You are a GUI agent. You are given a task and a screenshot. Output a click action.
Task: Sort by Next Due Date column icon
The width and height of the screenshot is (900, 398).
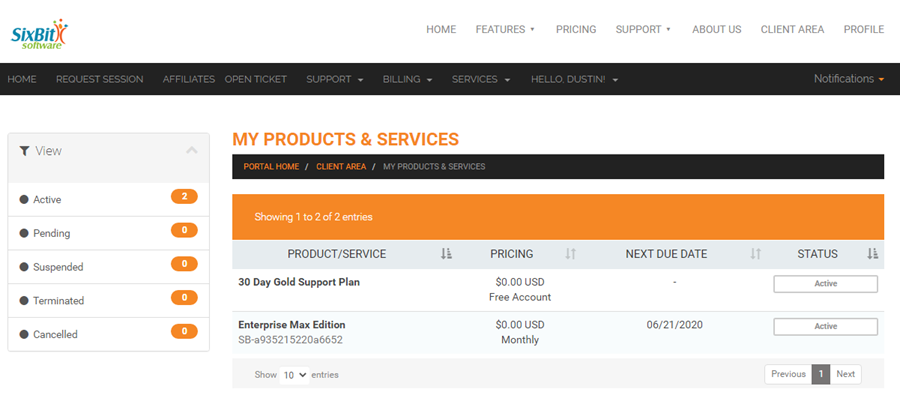[756, 254]
